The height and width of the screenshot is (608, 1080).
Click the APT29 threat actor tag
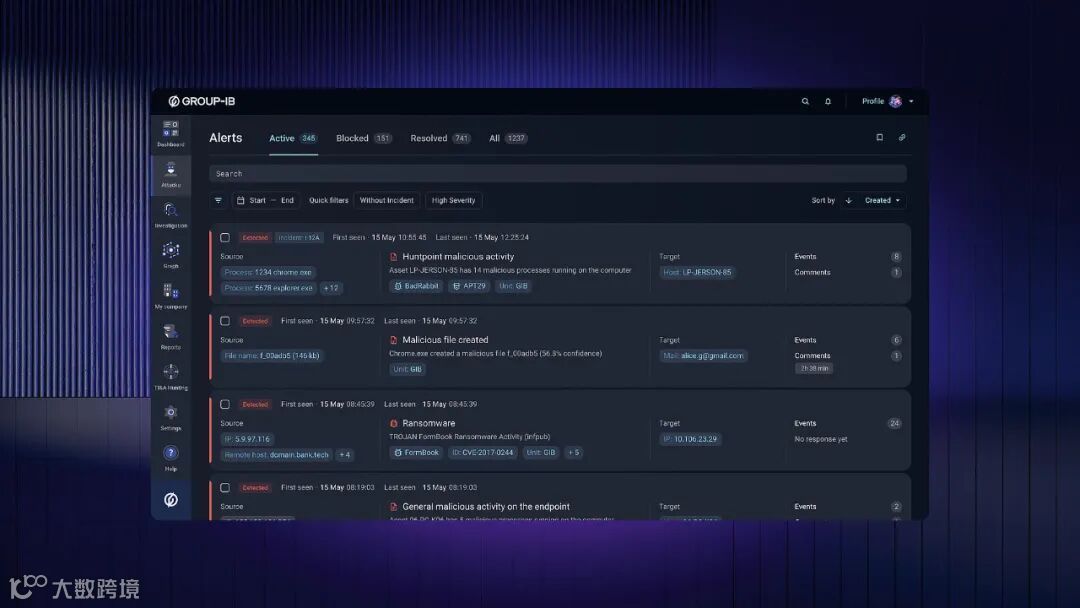point(469,286)
